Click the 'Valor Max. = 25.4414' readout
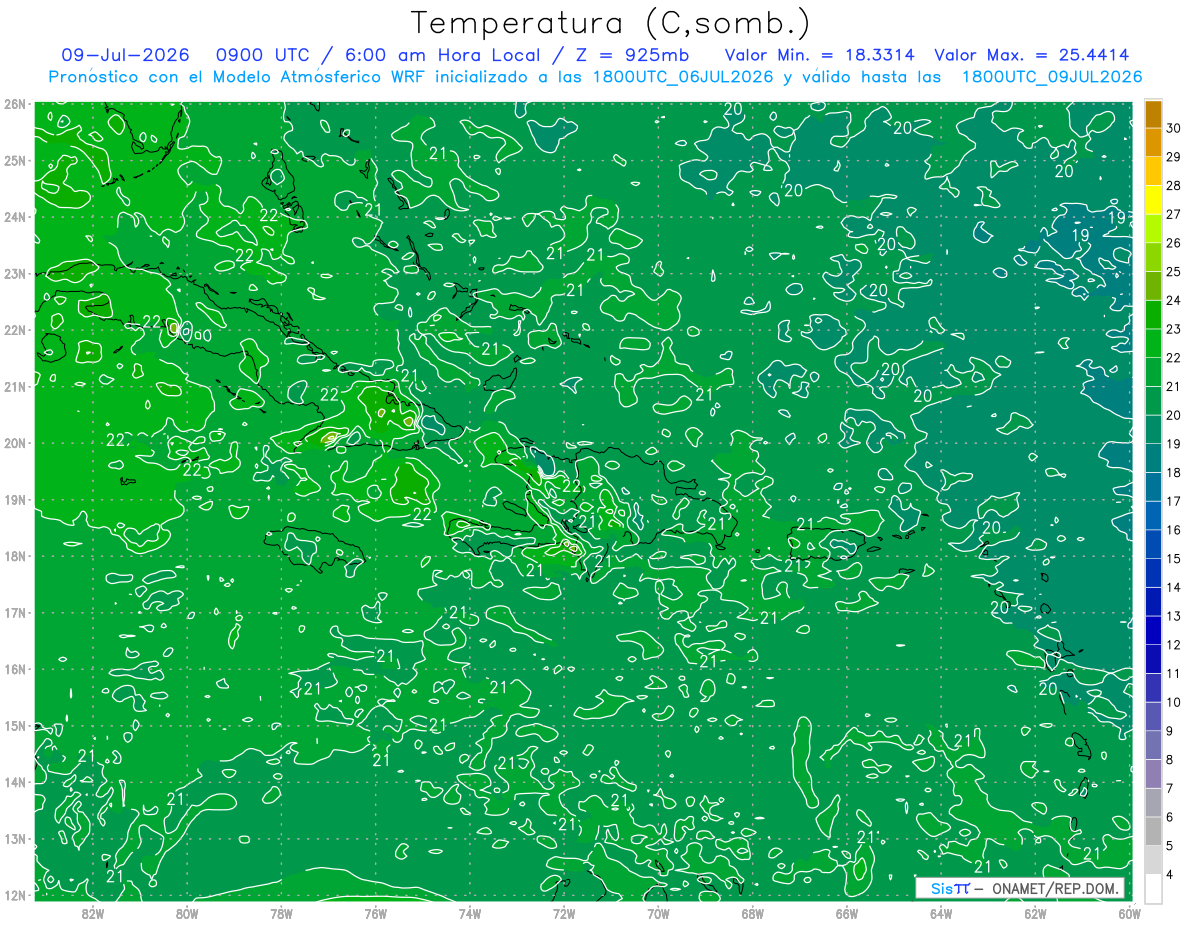 coord(1032,55)
